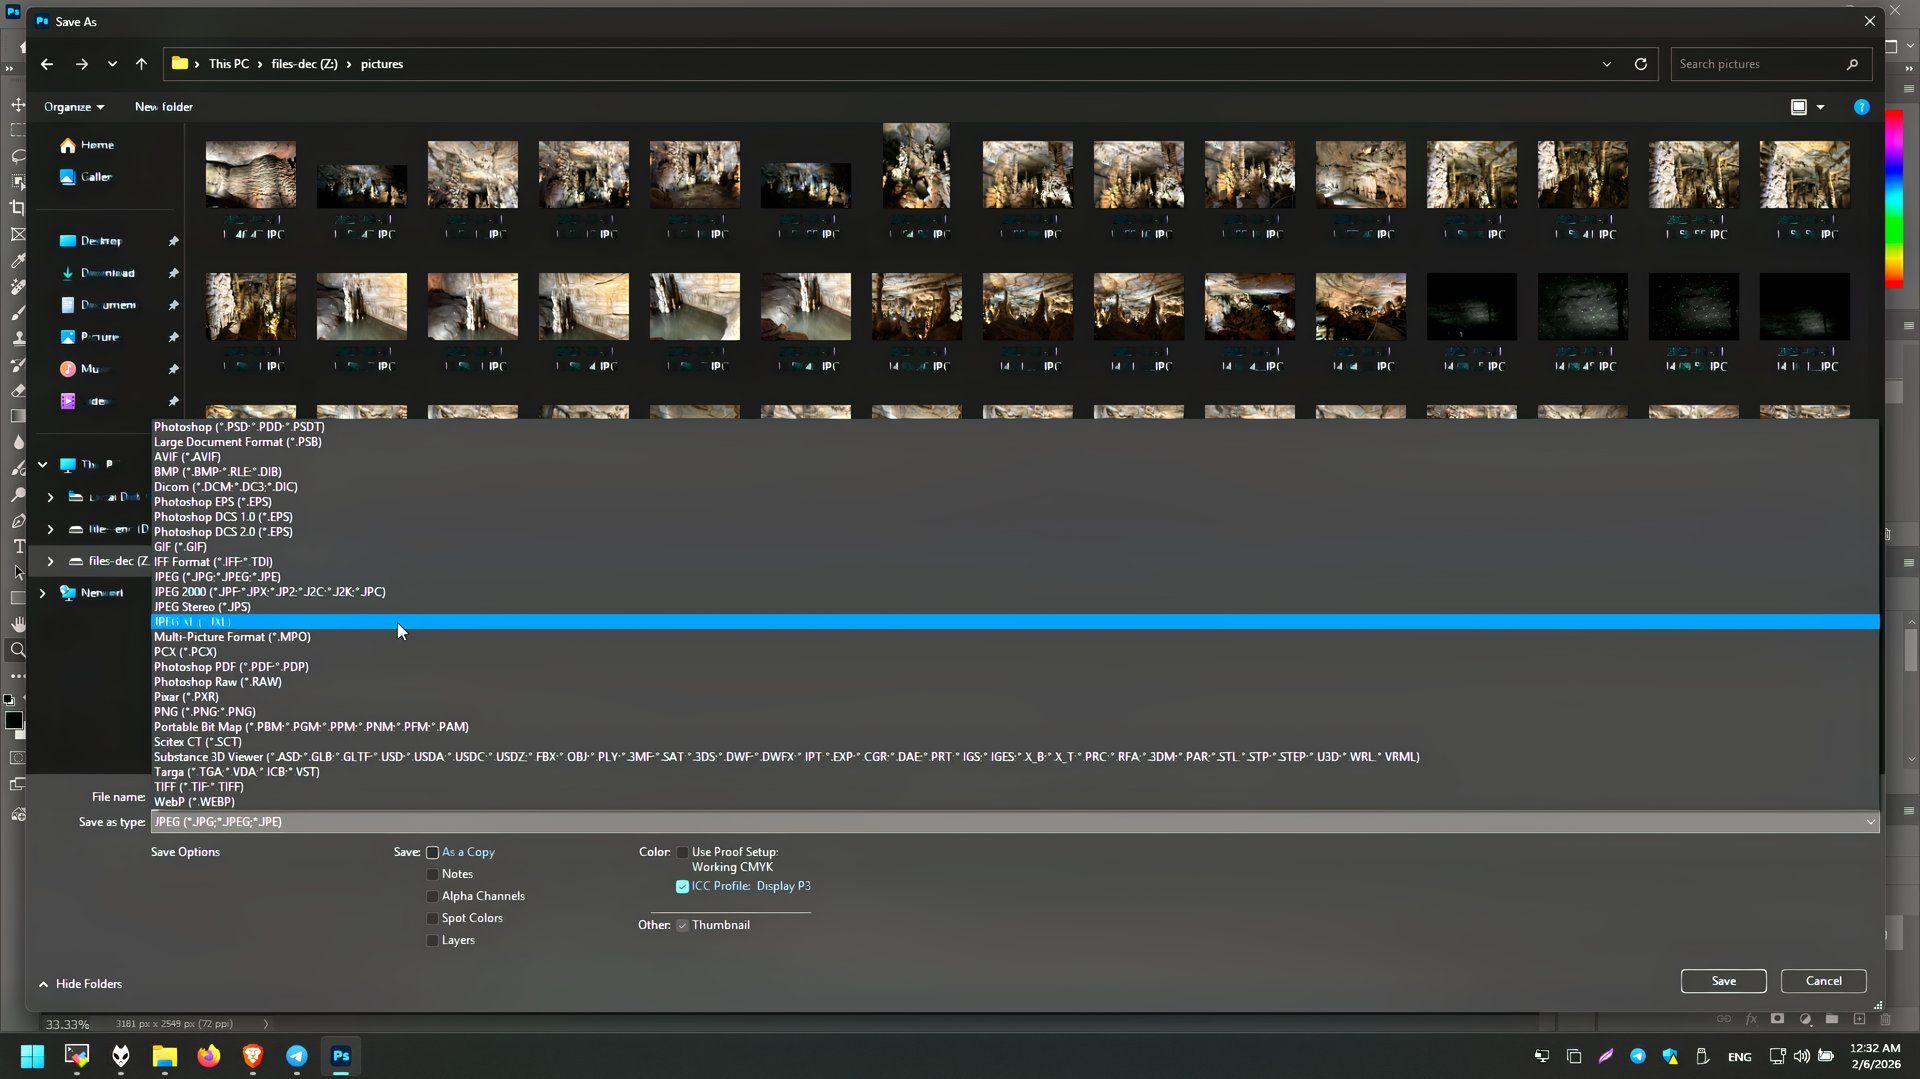Viewport: 1920px width, 1079px height.
Task: Click the Cancel button
Action: (1823, 981)
